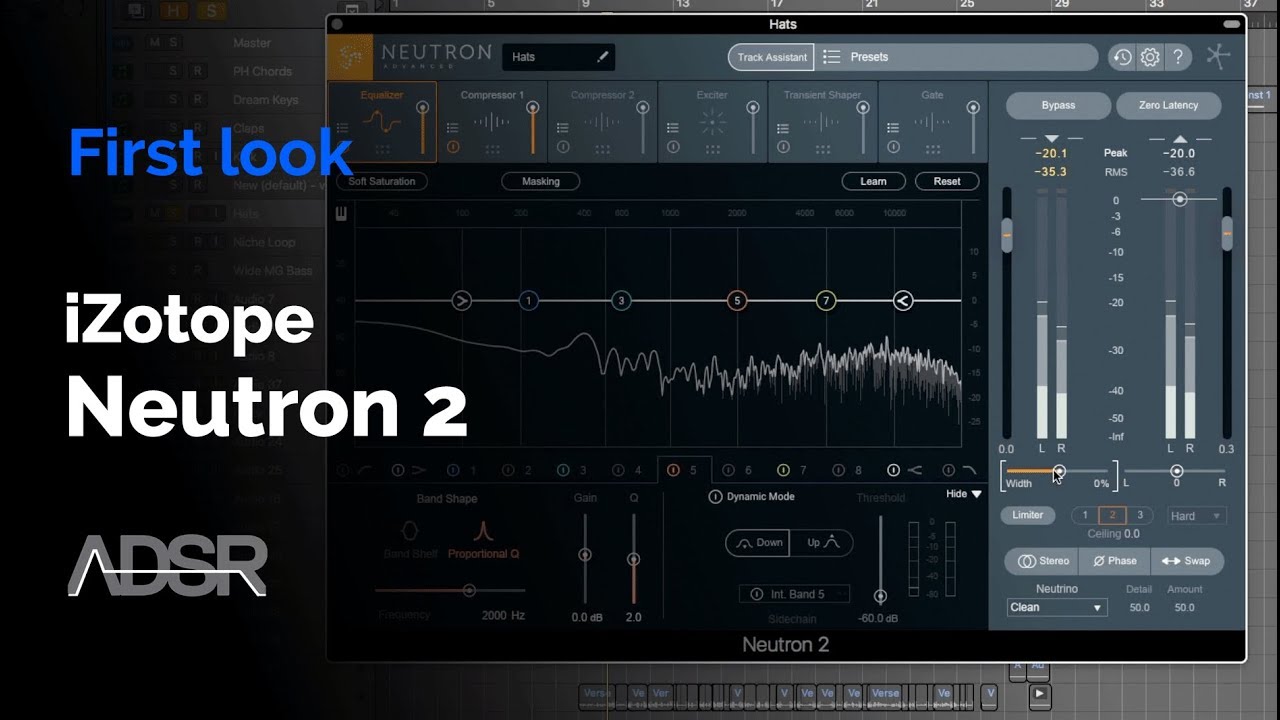The height and width of the screenshot is (720, 1280).
Task: Switch to EQ band 6 tab
Action: point(737,470)
